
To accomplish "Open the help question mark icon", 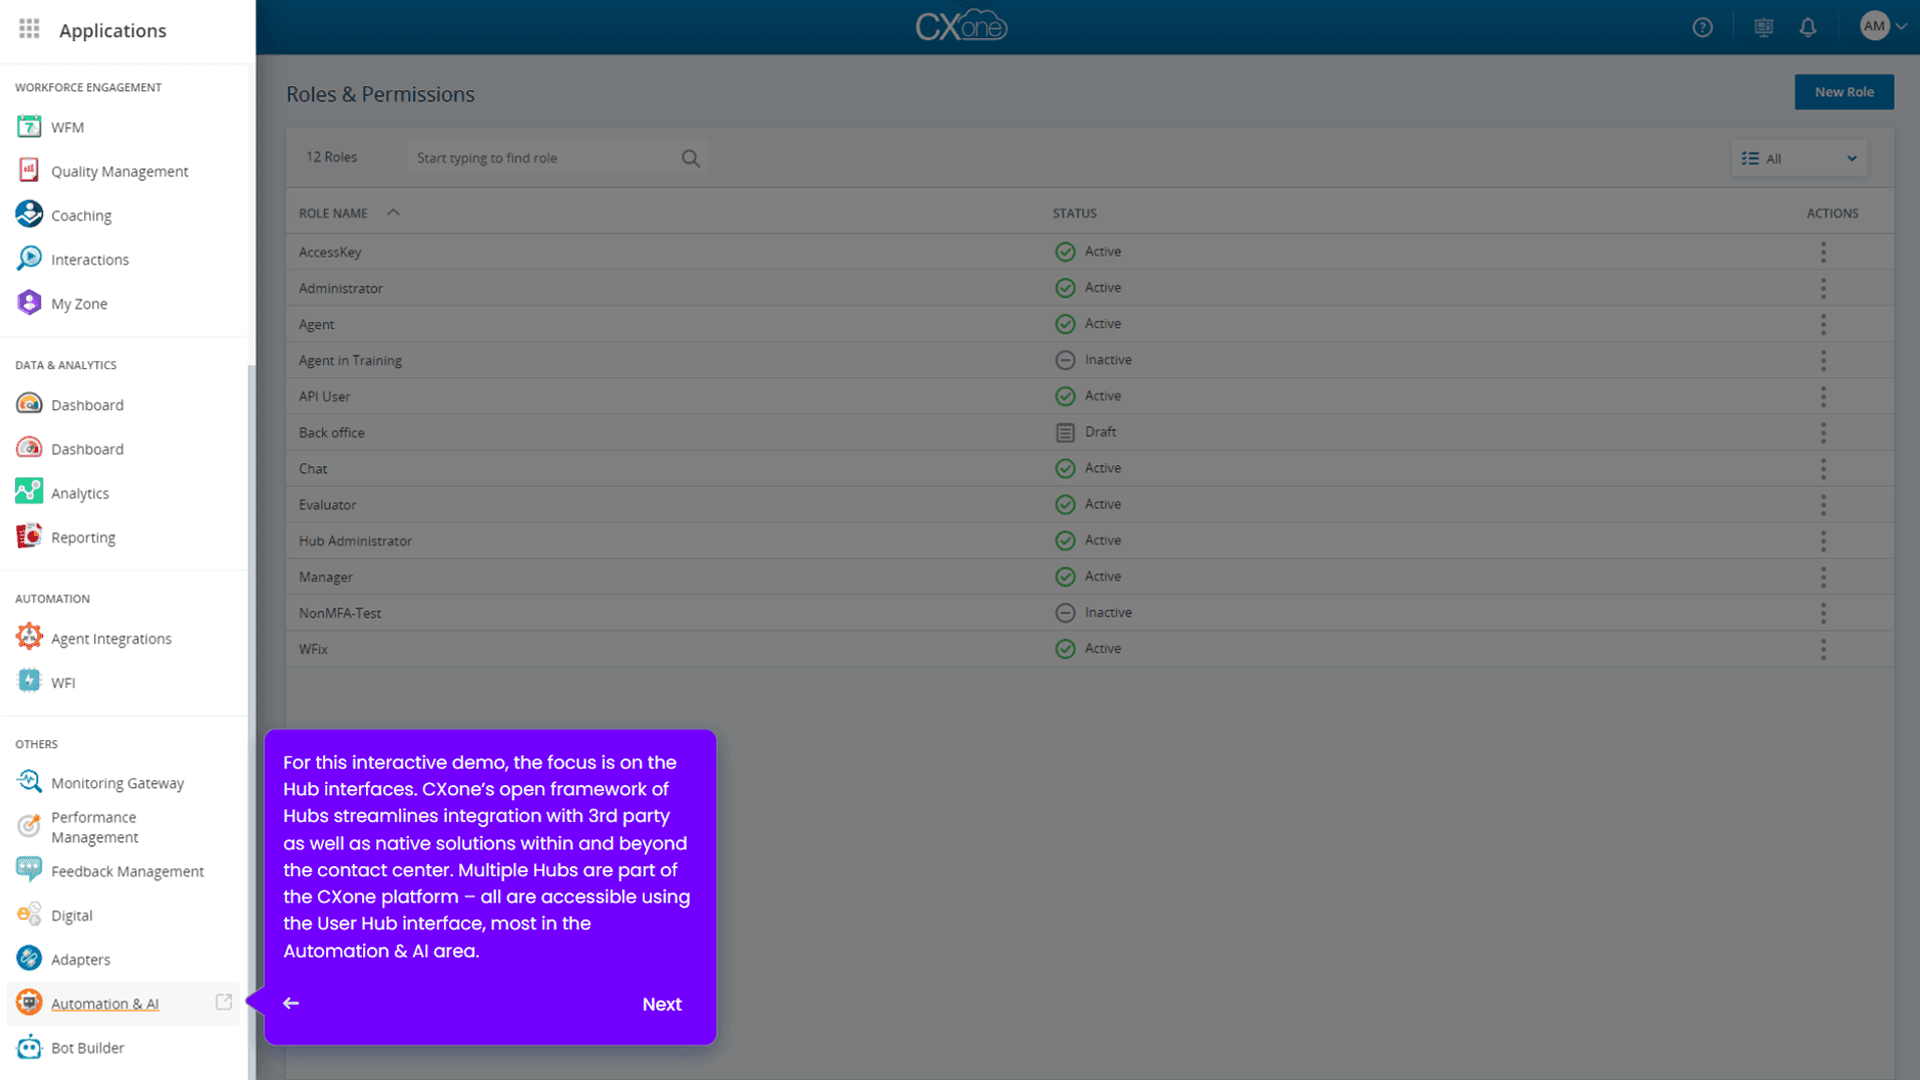I will click(x=1702, y=28).
